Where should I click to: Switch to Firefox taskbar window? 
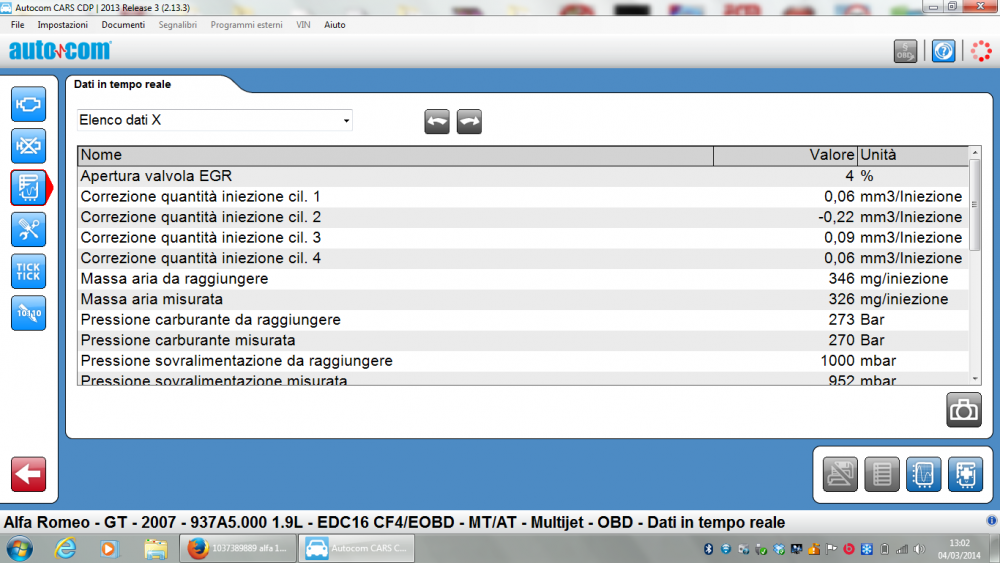[238, 548]
